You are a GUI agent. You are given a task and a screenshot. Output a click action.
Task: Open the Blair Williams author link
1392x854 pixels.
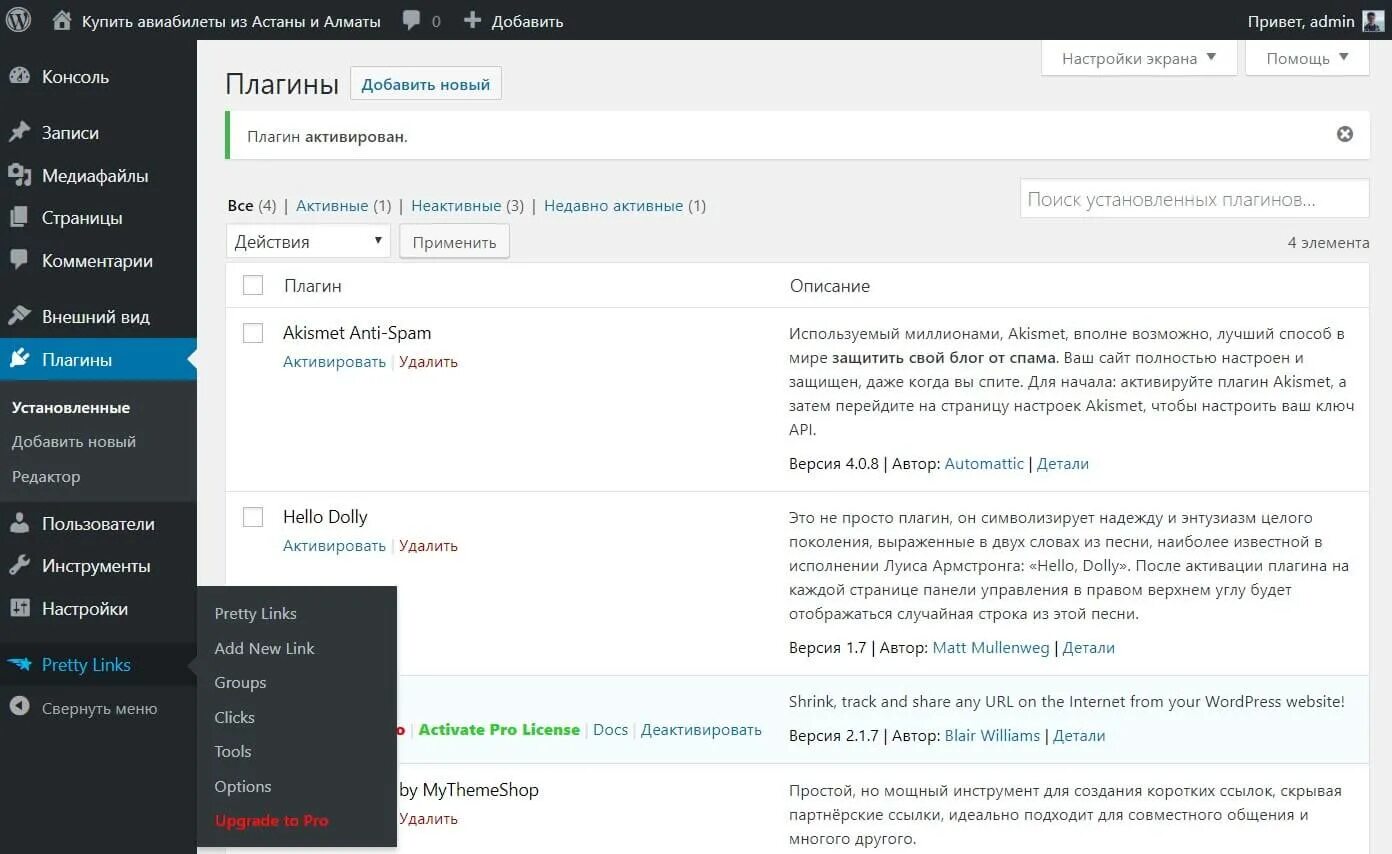pyautogui.click(x=992, y=736)
